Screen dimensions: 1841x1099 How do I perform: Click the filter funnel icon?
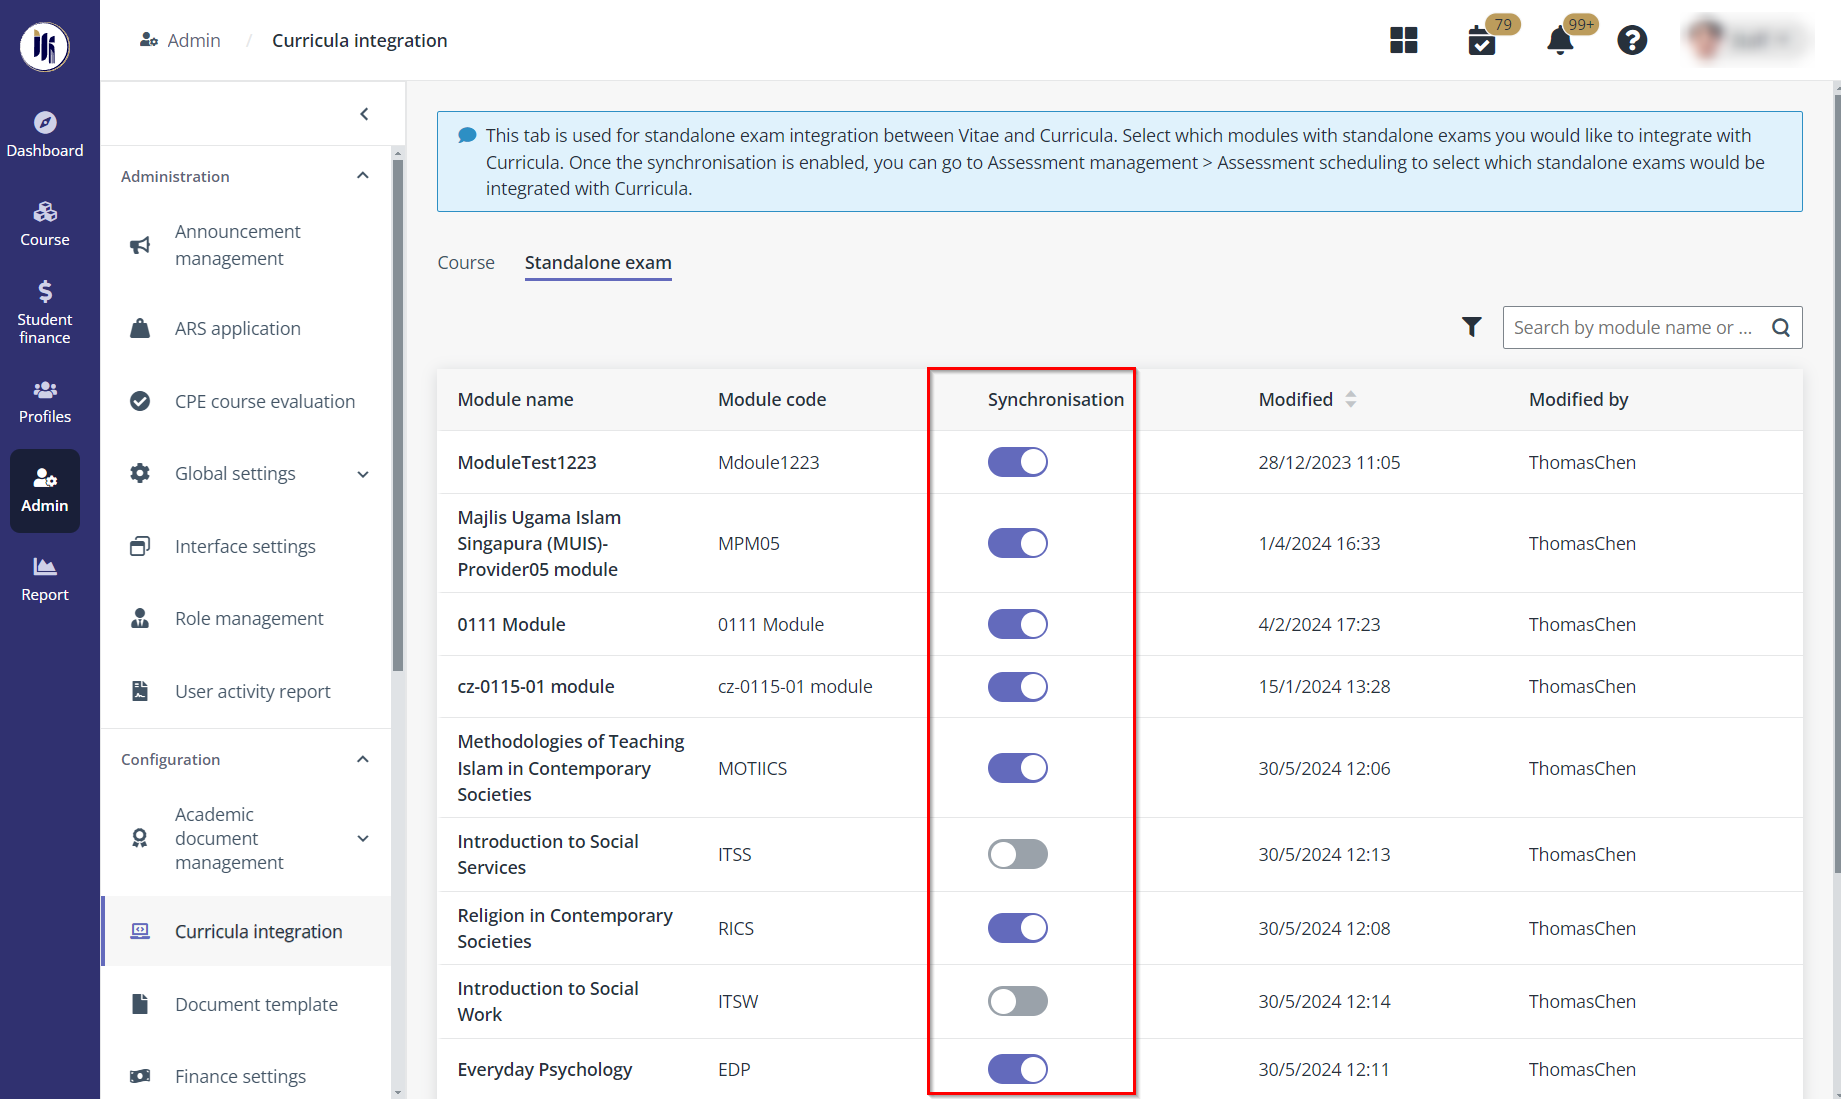[x=1471, y=327]
